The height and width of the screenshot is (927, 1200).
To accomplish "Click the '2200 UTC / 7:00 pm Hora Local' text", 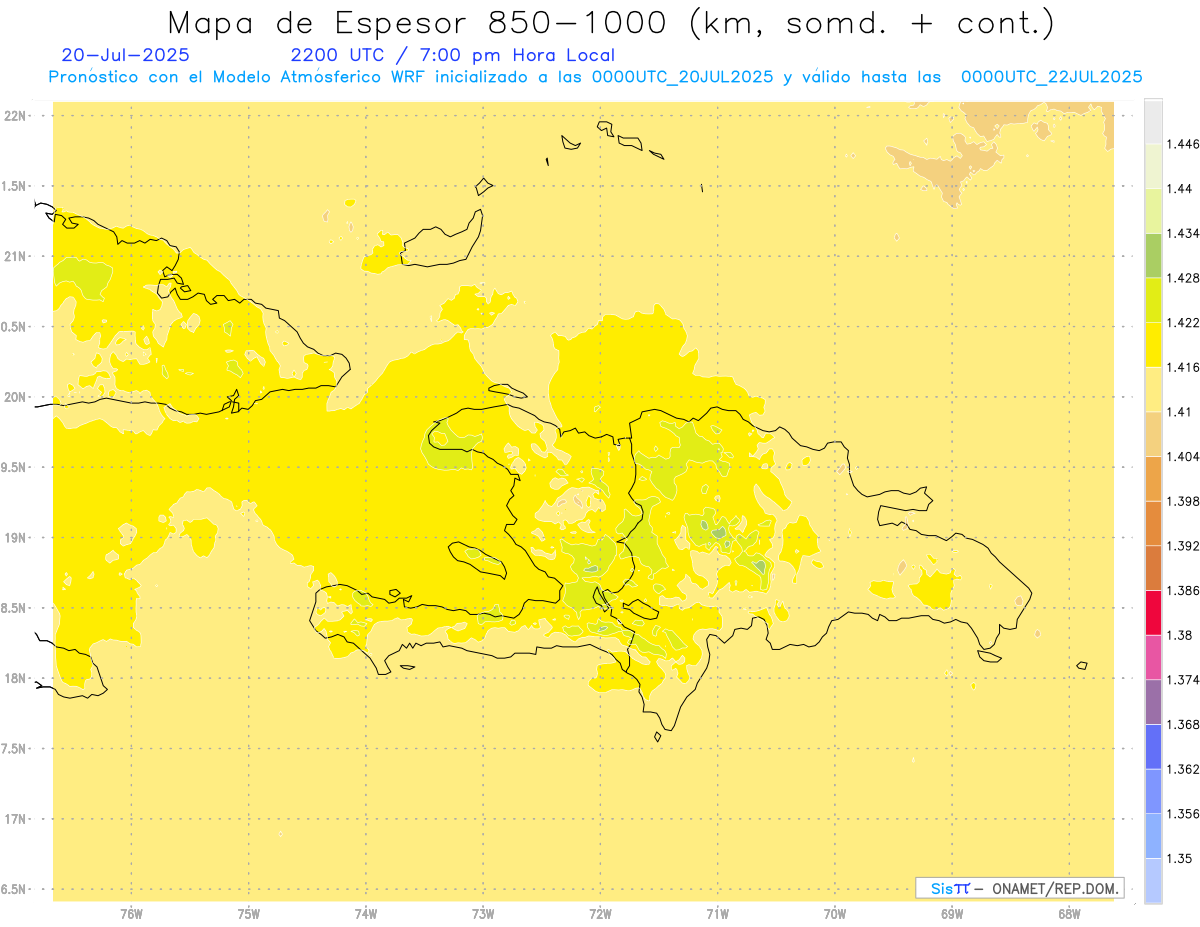I will 452,55.
